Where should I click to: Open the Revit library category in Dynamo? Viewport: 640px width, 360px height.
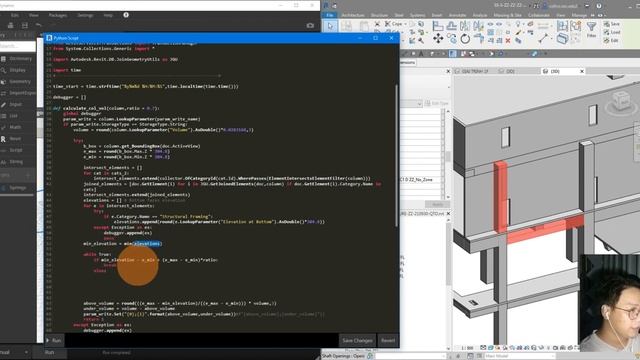[x=17, y=139]
